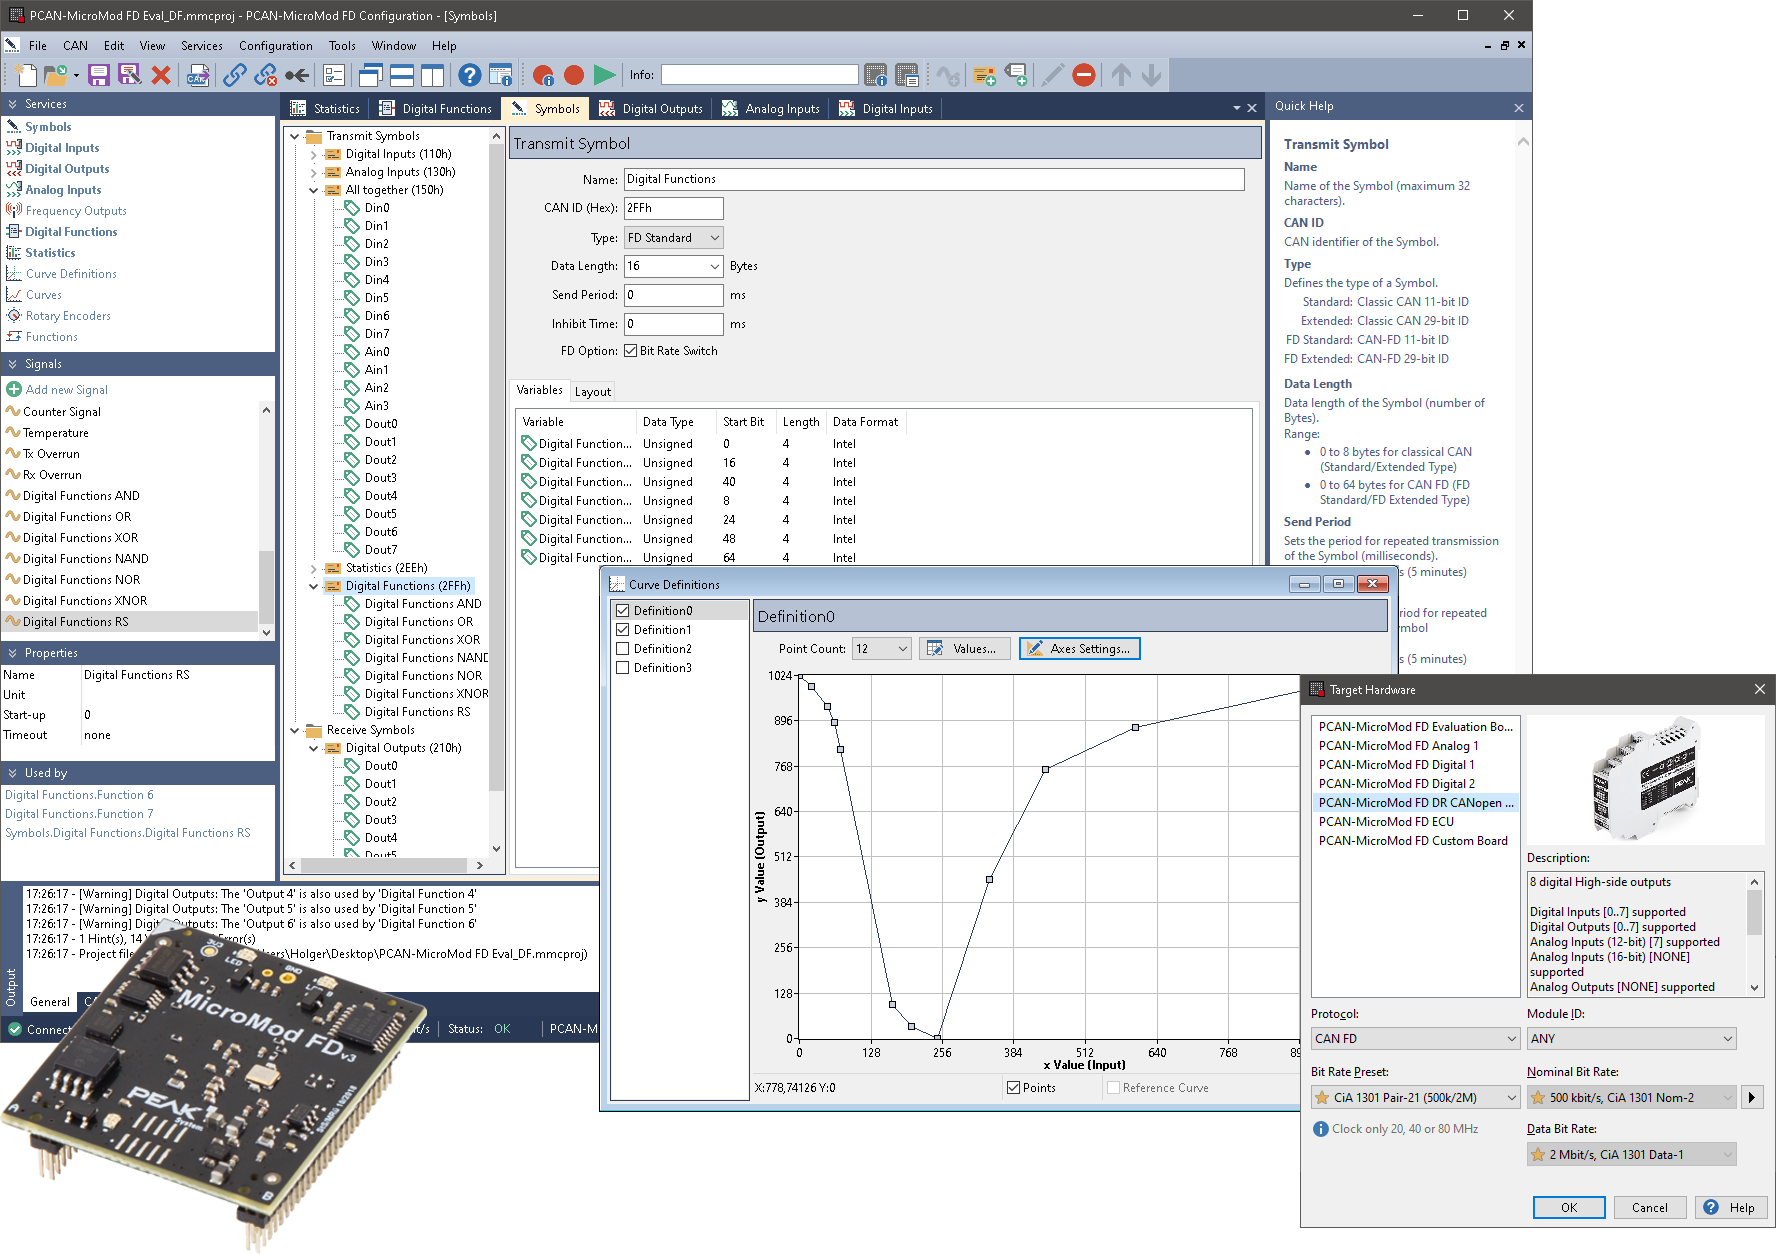
Task: Click the Open project folder icon
Action: point(56,75)
